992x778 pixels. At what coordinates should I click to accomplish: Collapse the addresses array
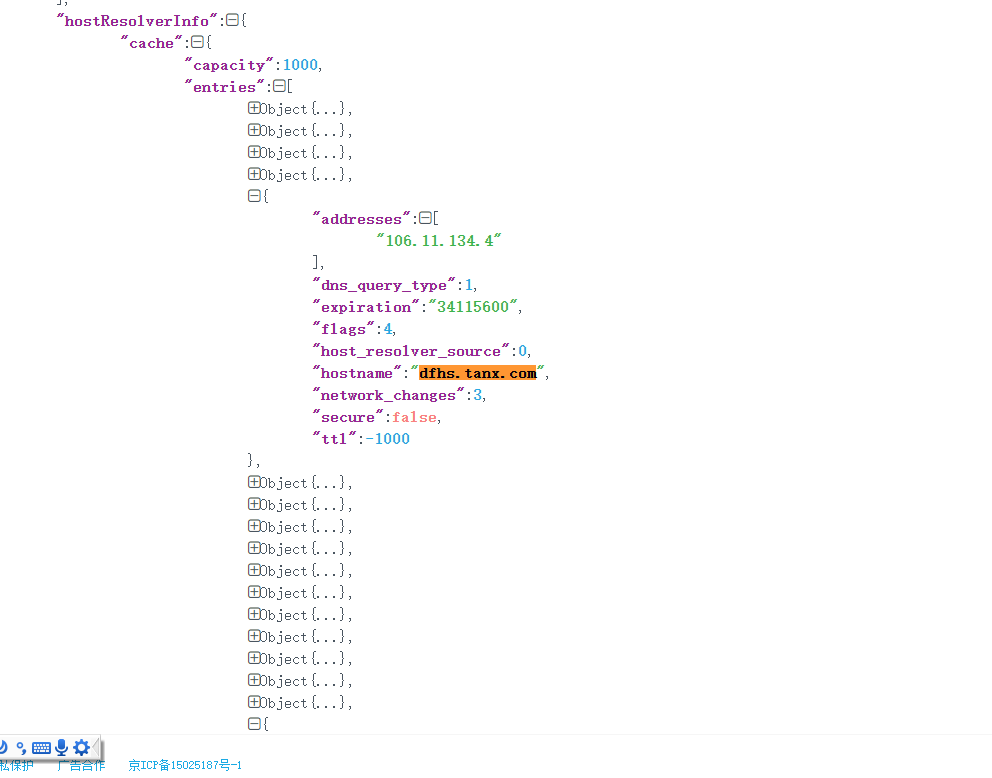(x=425, y=218)
